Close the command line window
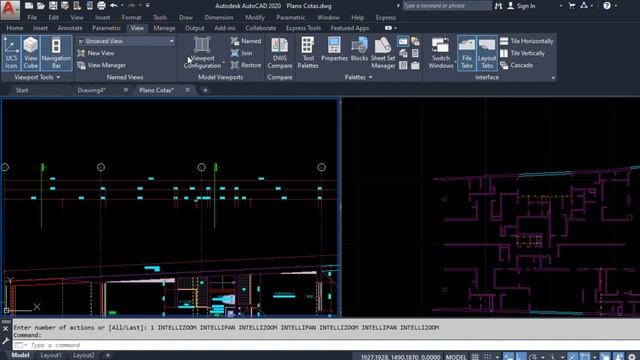The height and width of the screenshot is (360, 640). (5, 329)
